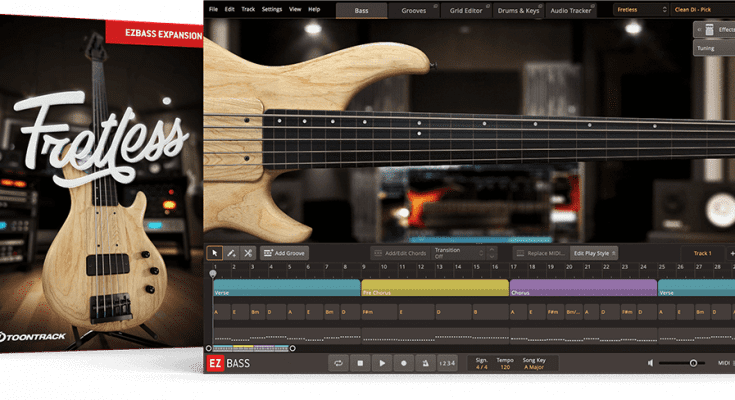
Task: Select the yellow Pre Chorus song block
Action: click(434, 287)
